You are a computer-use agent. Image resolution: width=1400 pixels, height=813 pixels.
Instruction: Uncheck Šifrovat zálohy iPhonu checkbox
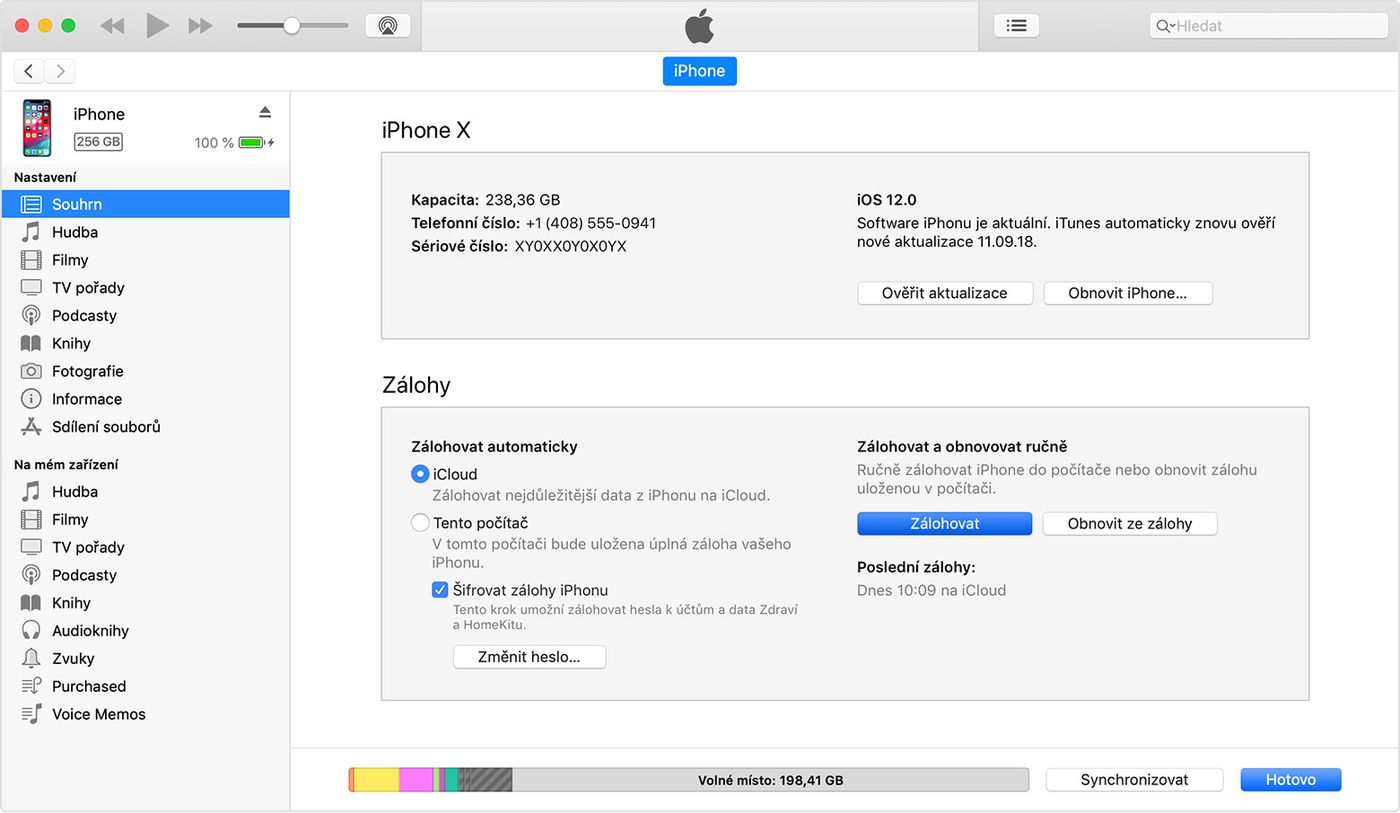[x=440, y=590]
